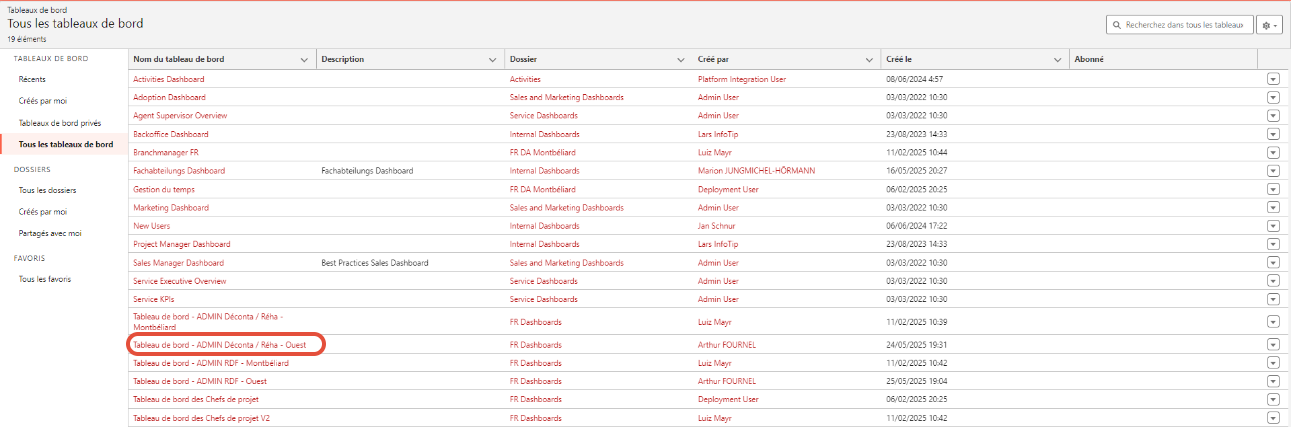Open row actions dropdown for Activities Dashboard
Image resolution: width=1291 pixels, height=427 pixels.
(1273, 78)
